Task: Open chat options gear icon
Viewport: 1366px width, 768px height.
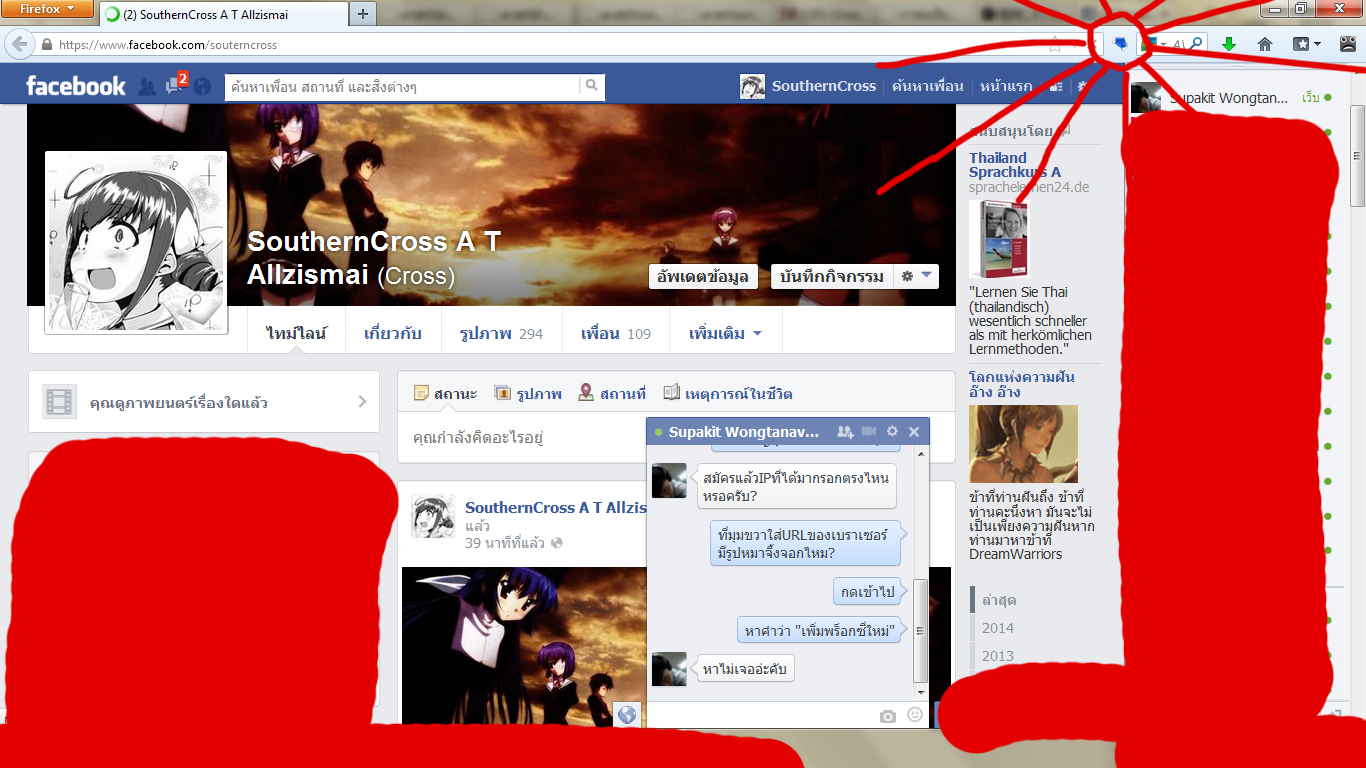Action: [892, 432]
